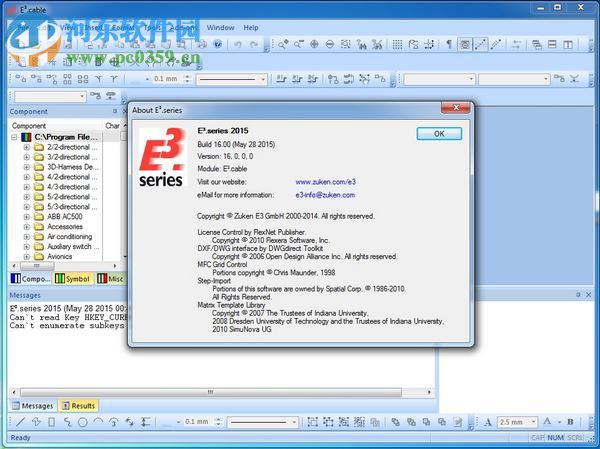Screen dimensions: 600x449
Task: Select the freehand curve drawing tool
Action: [x=67, y=422]
